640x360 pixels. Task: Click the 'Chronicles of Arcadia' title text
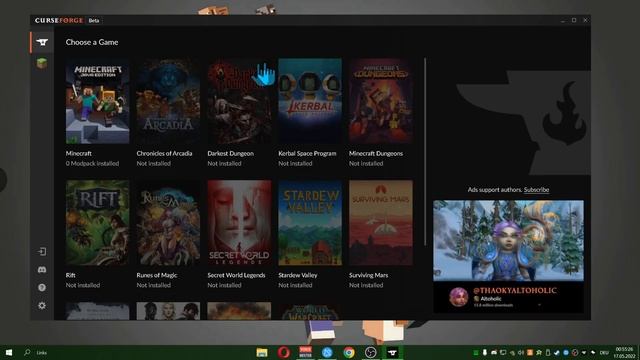pyautogui.click(x=164, y=153)
